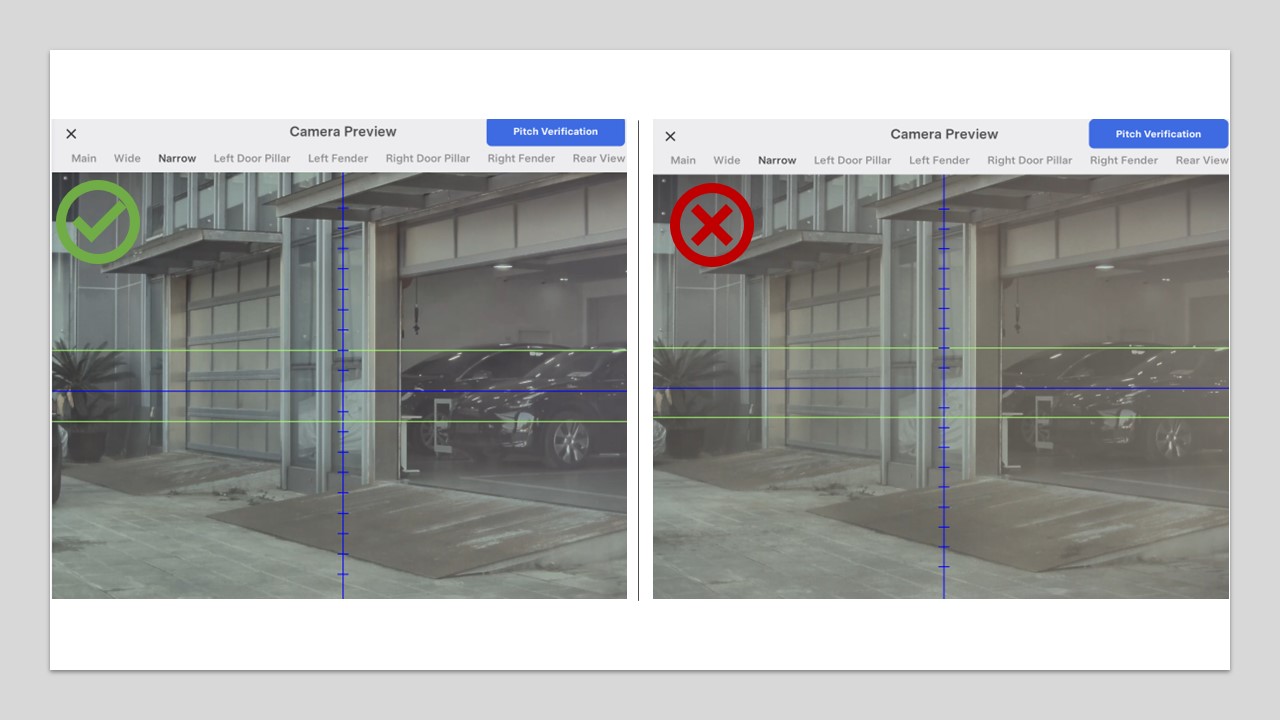
Task: Click the red X error icon
Action: [711, 225]
